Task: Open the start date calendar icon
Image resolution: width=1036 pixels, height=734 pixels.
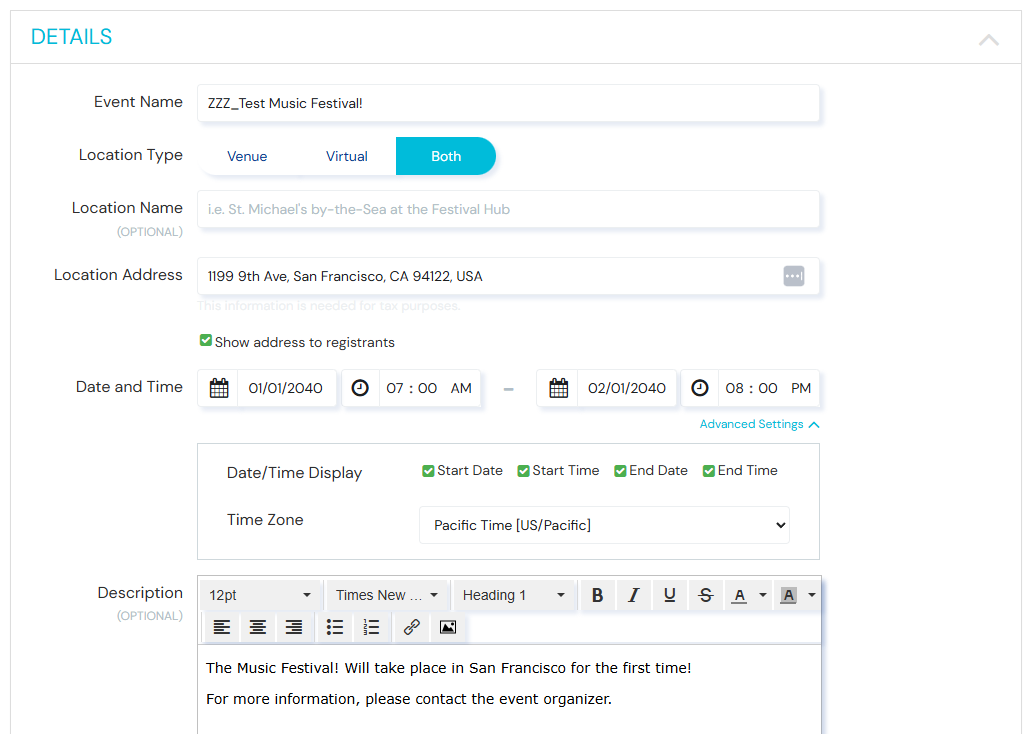Action: tap(219, 388)
